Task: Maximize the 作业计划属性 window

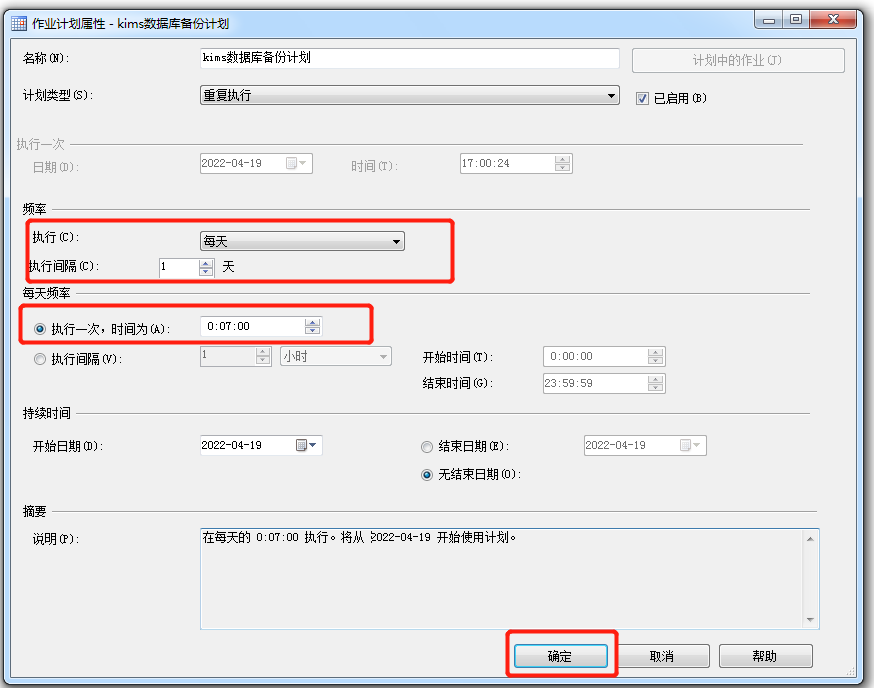Action: 796,20
